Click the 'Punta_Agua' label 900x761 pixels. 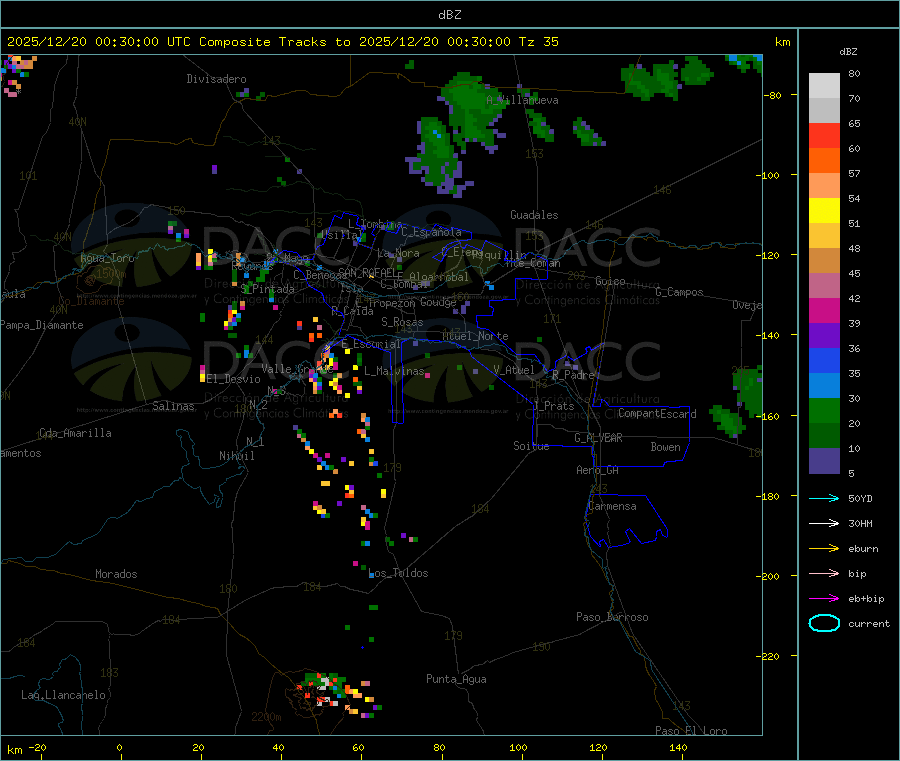click(456, 679)
